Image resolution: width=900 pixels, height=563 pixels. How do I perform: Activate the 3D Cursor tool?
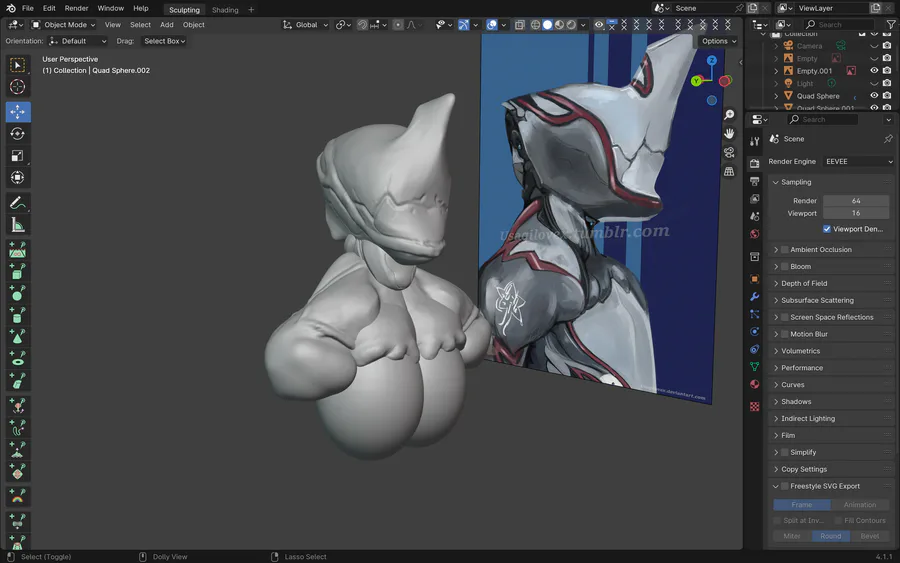coord(18,87)
